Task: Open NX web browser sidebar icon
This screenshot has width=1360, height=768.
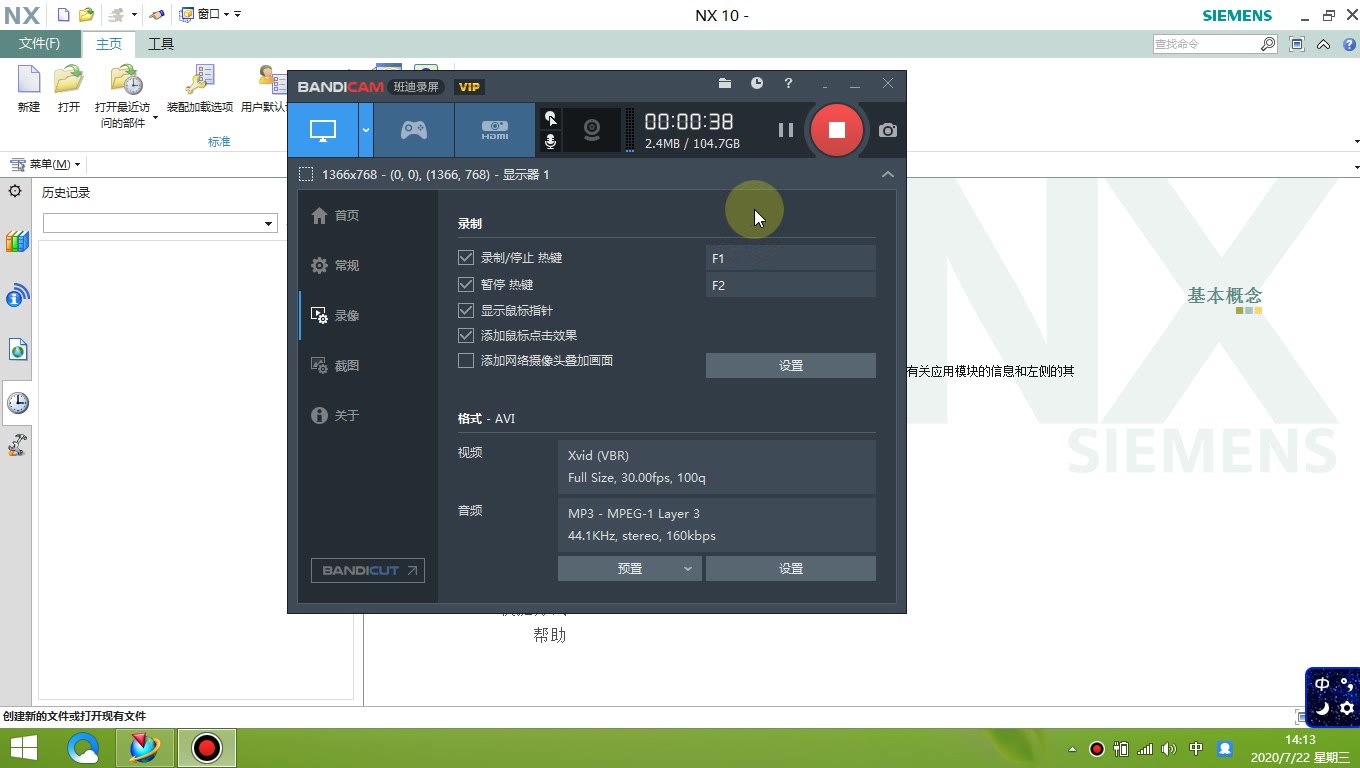Action: tap(17, 349)
